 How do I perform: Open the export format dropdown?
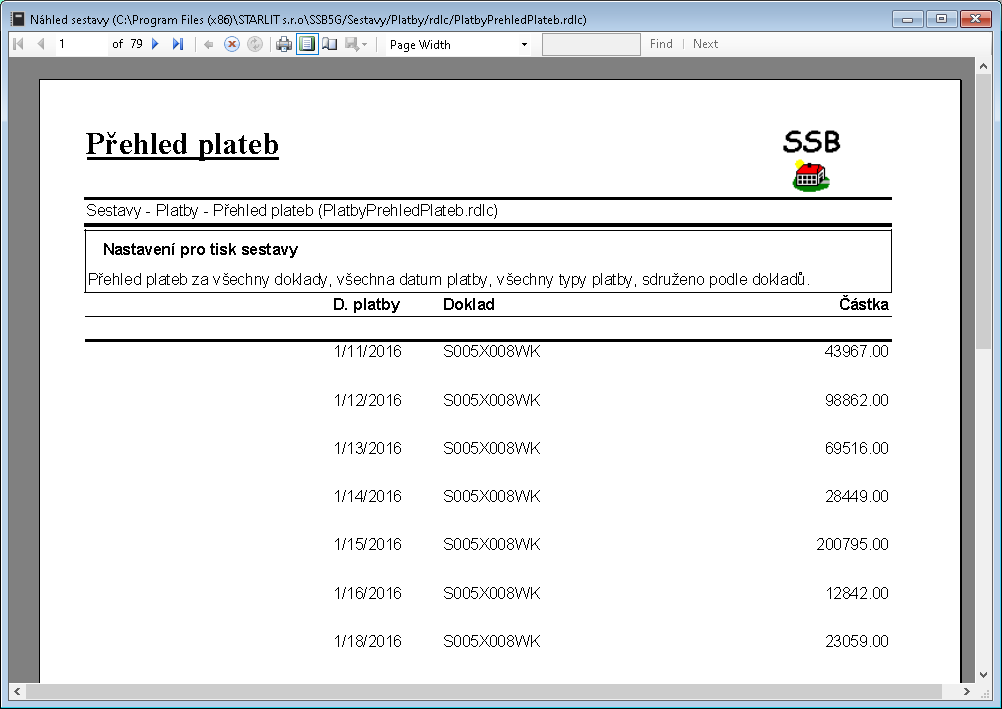[357, 44]
